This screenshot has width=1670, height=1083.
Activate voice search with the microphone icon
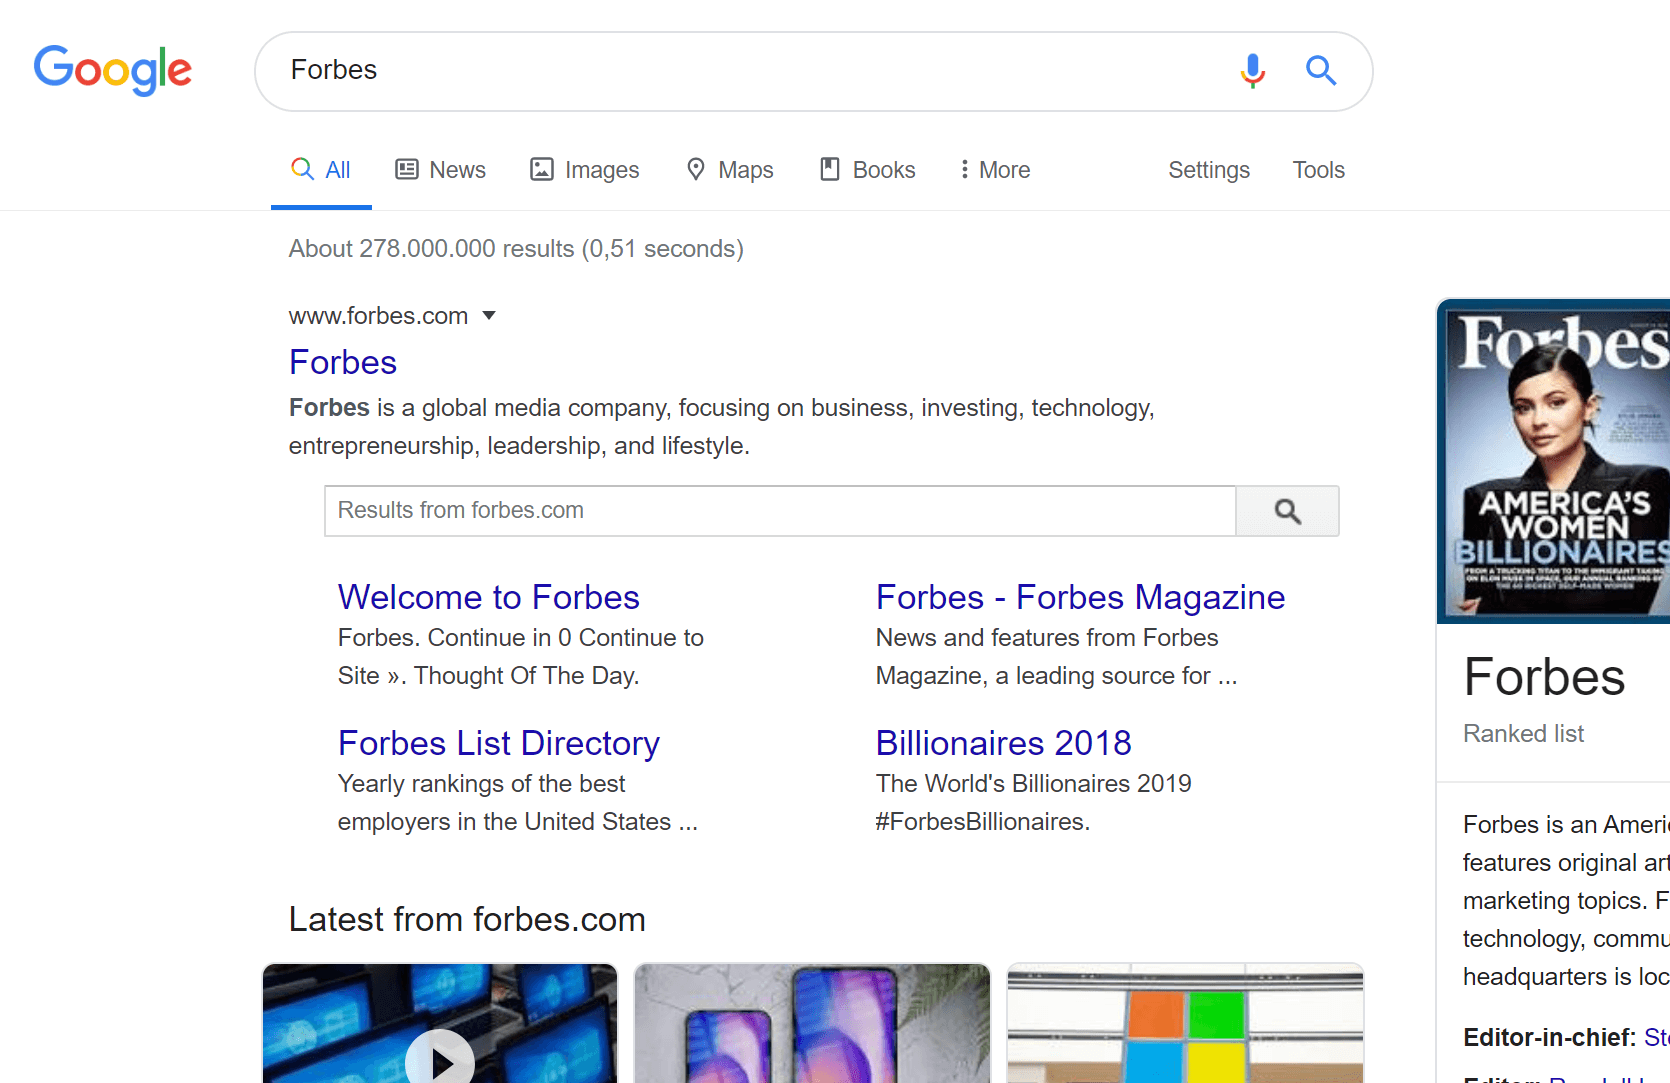(1252, 71)
